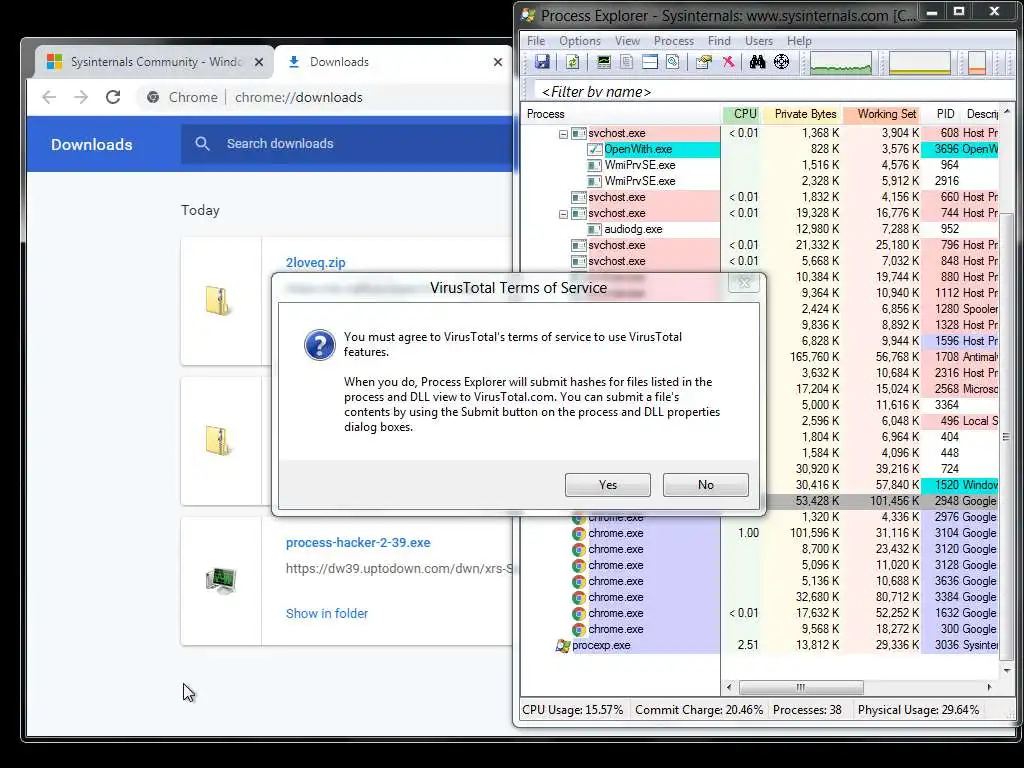Sort by the Working Set column header
1024x768 pixels.
click(882, 114)
